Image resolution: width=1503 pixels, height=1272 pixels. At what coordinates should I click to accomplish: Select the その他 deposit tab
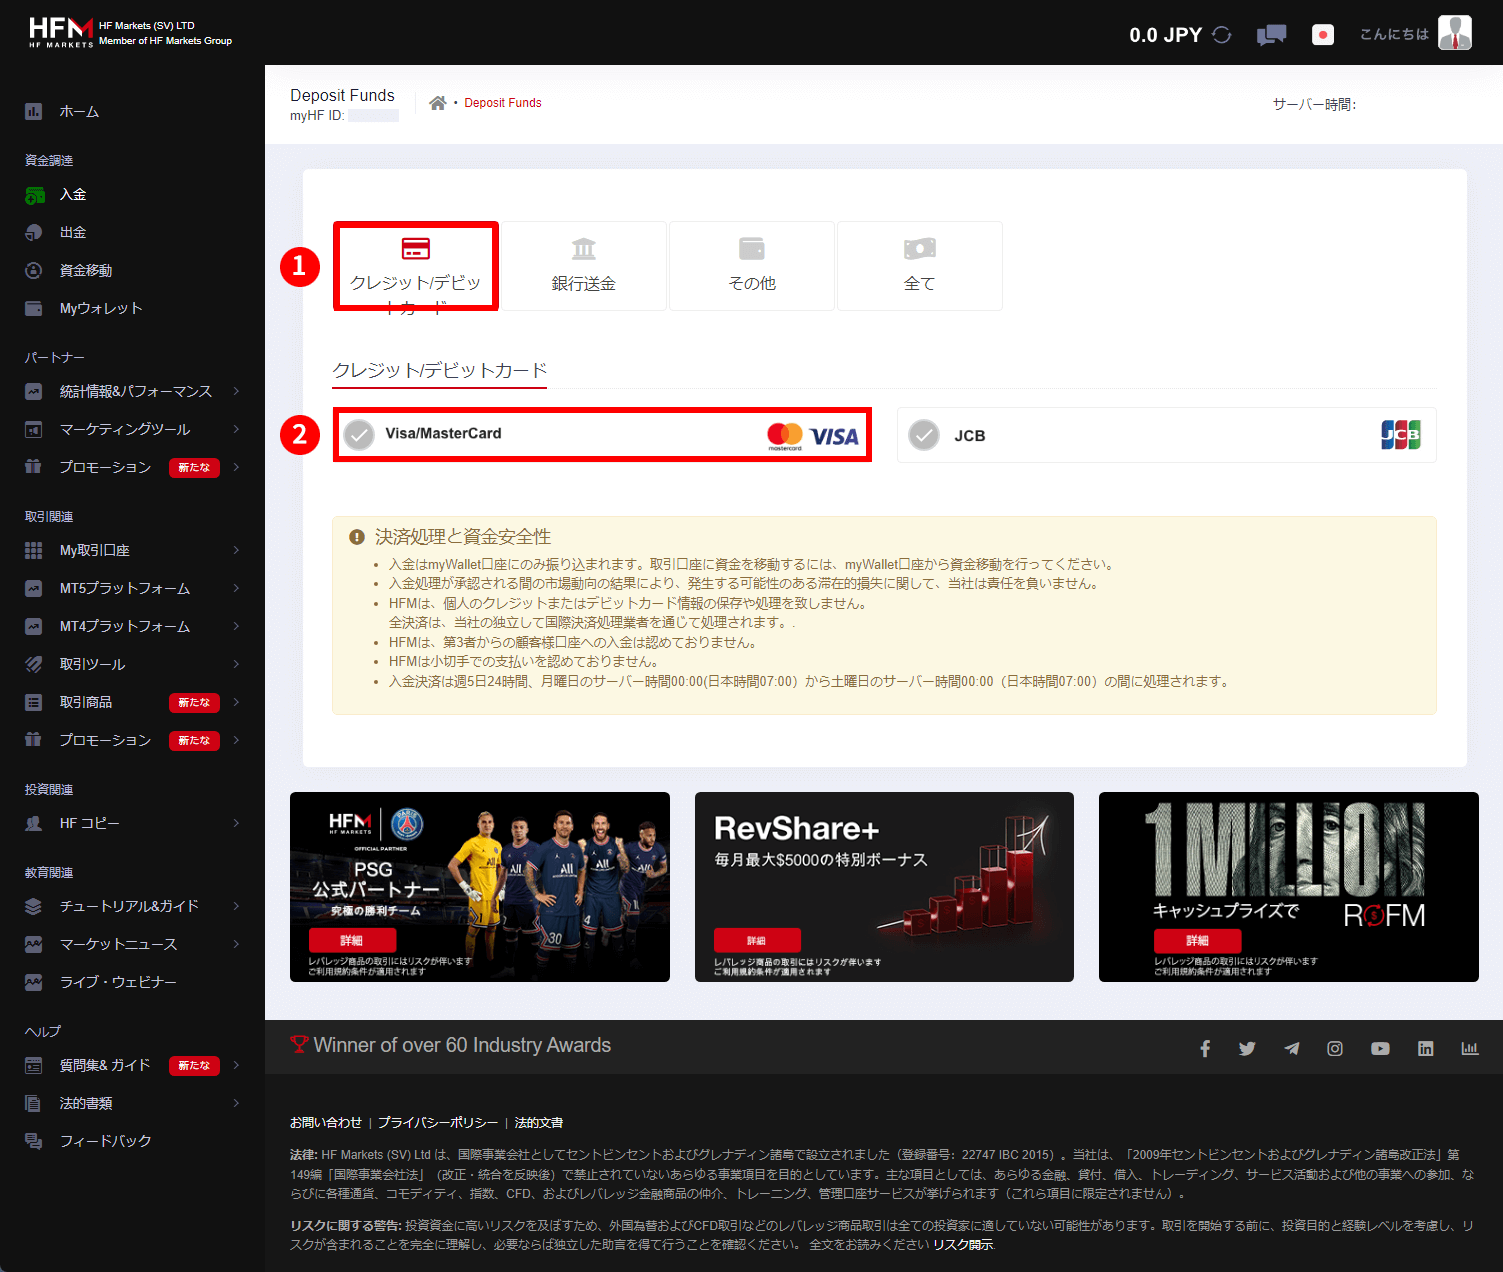point(751,265)
